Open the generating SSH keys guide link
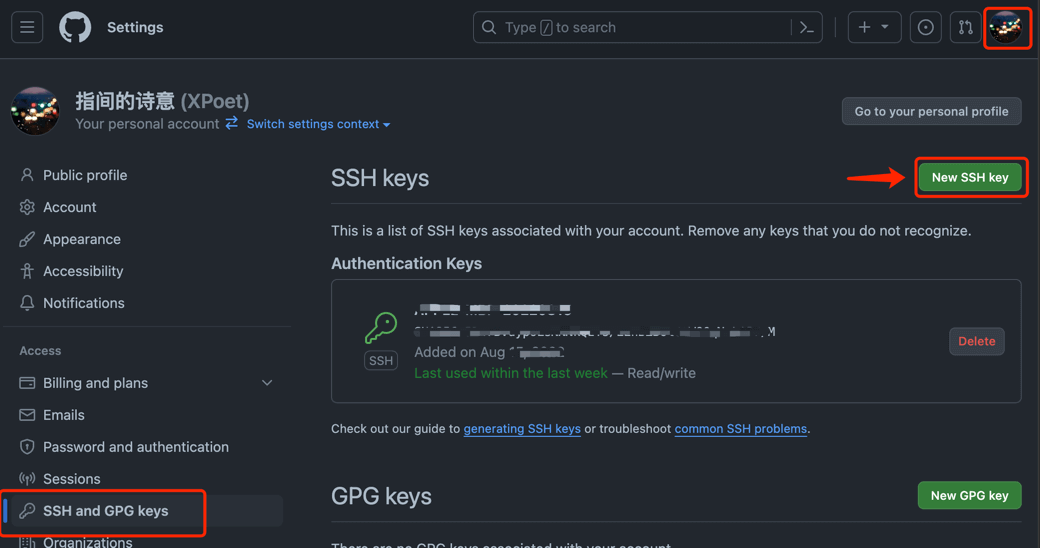The image size is (1040, 548). coord(522,429)
